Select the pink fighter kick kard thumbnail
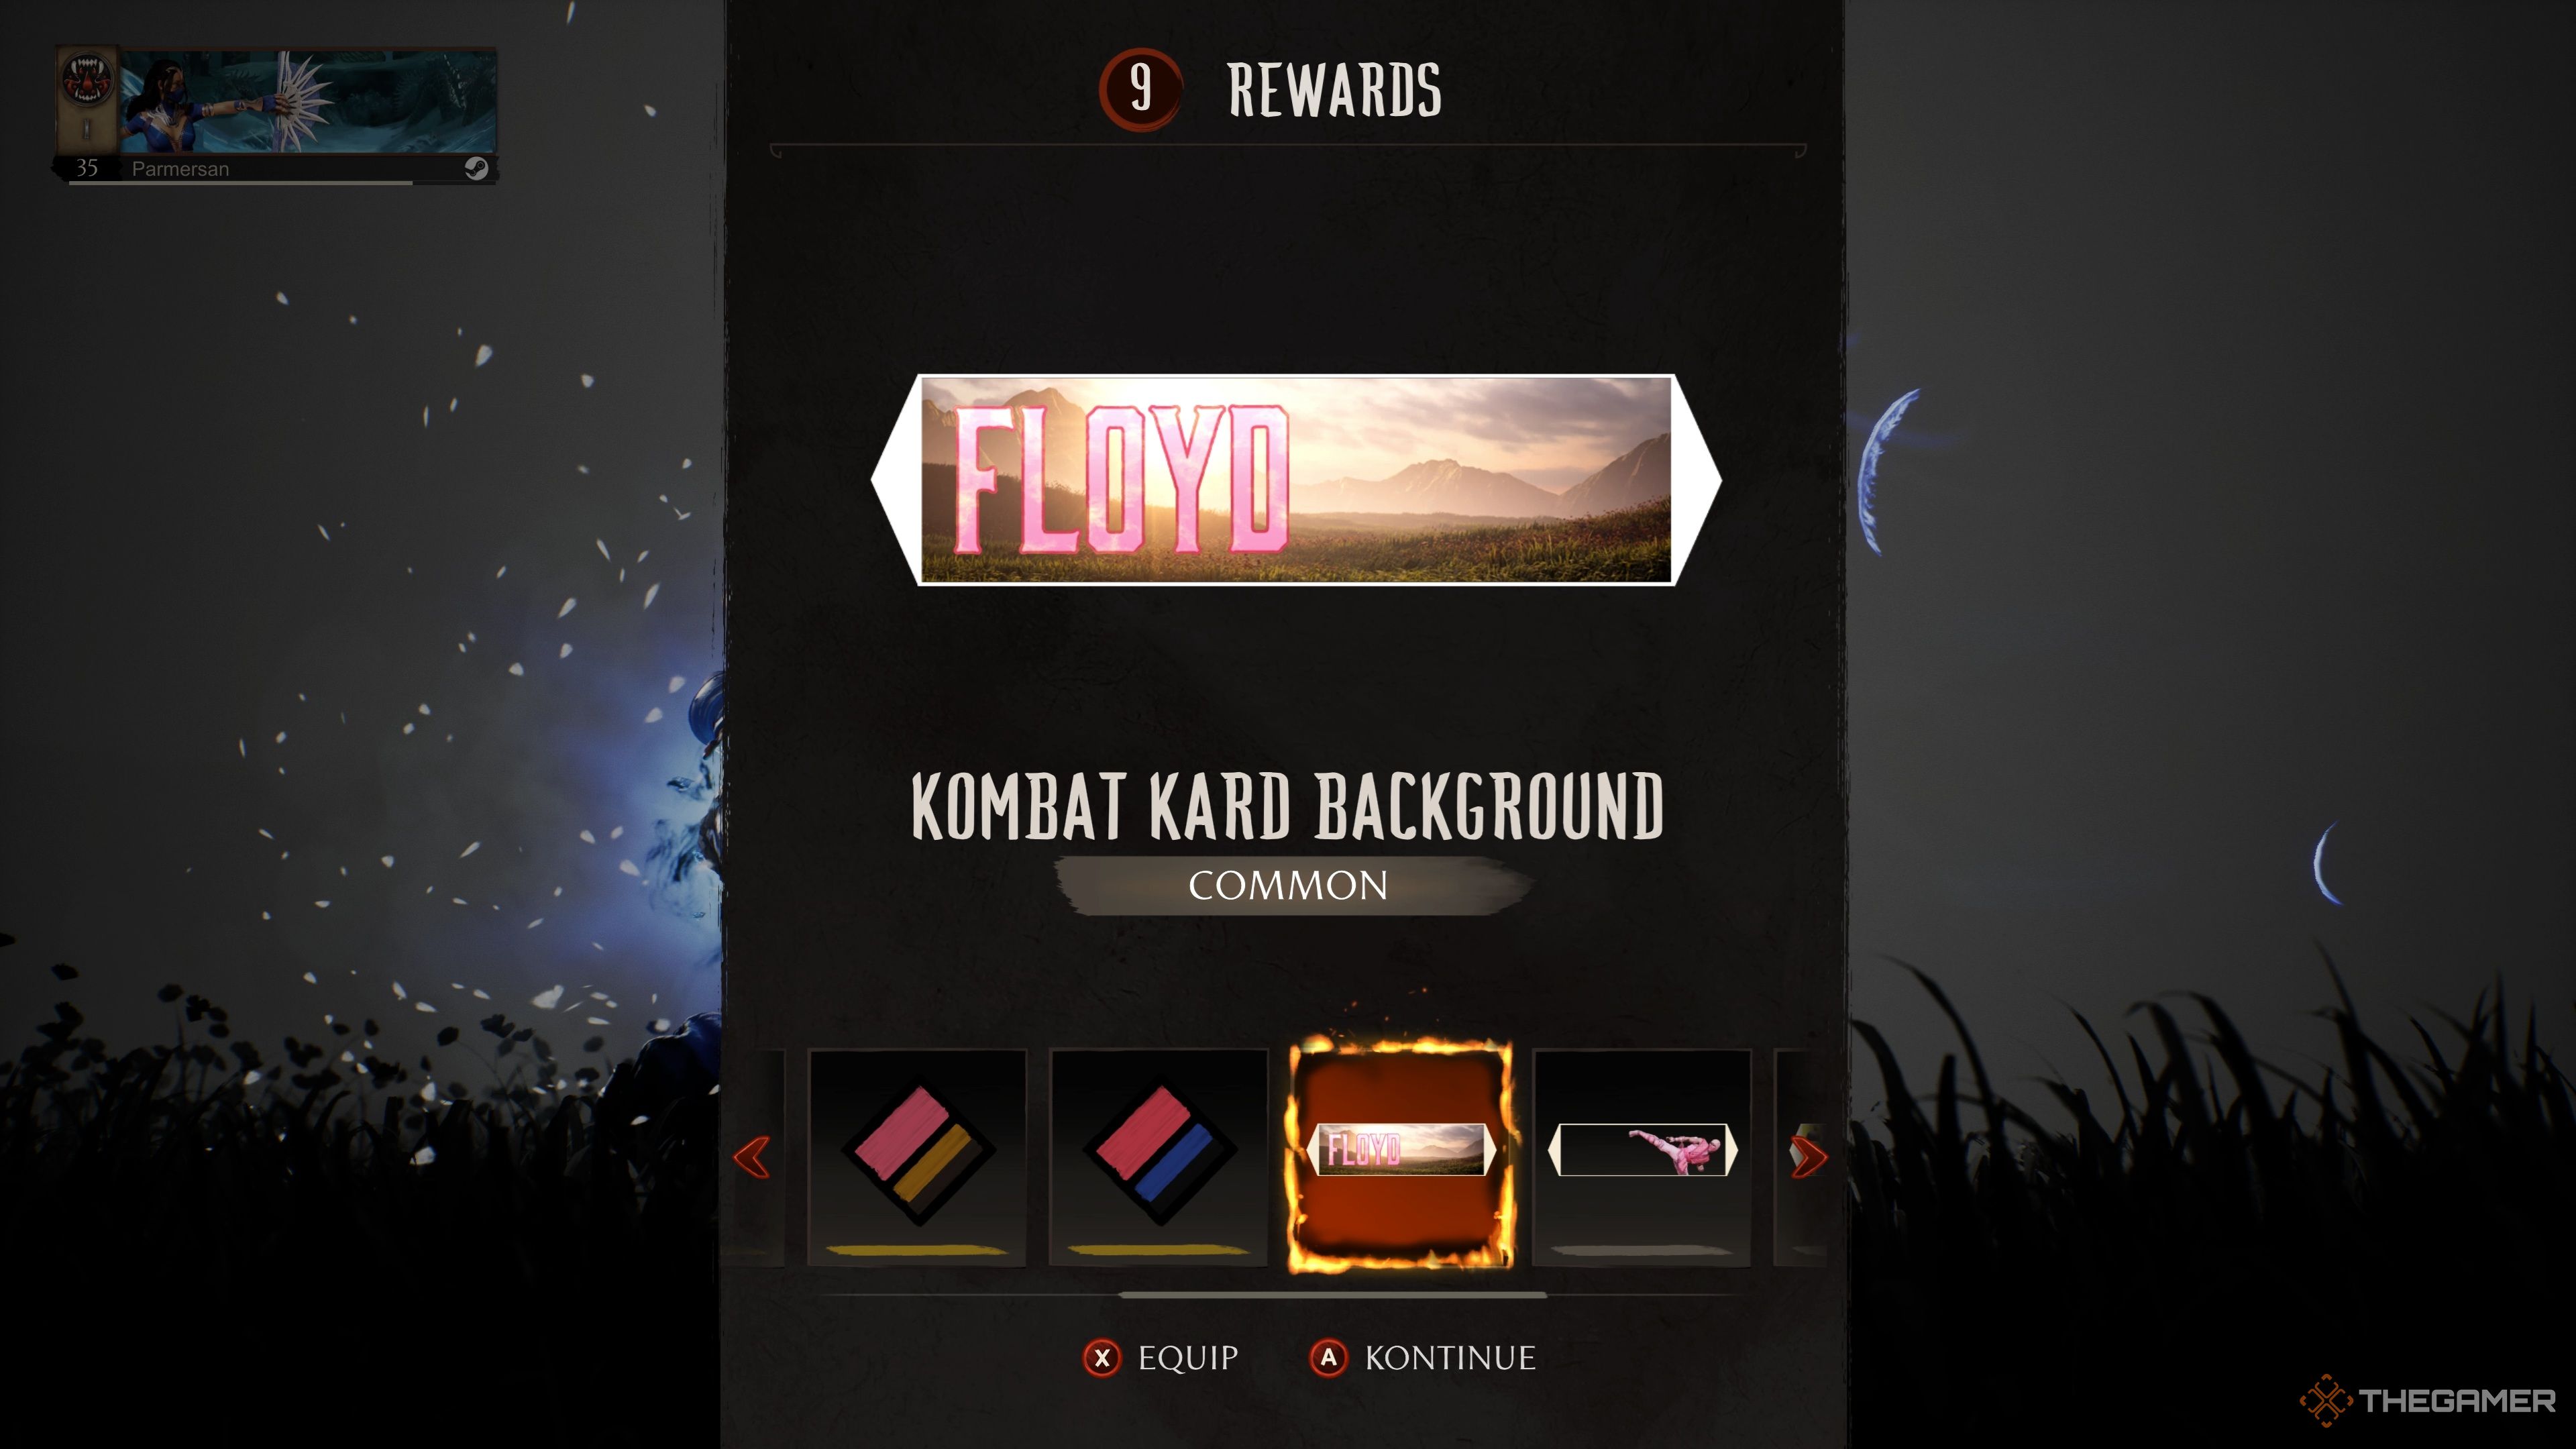This screenshot has height=1449, width=2576. [1642, 1157]
